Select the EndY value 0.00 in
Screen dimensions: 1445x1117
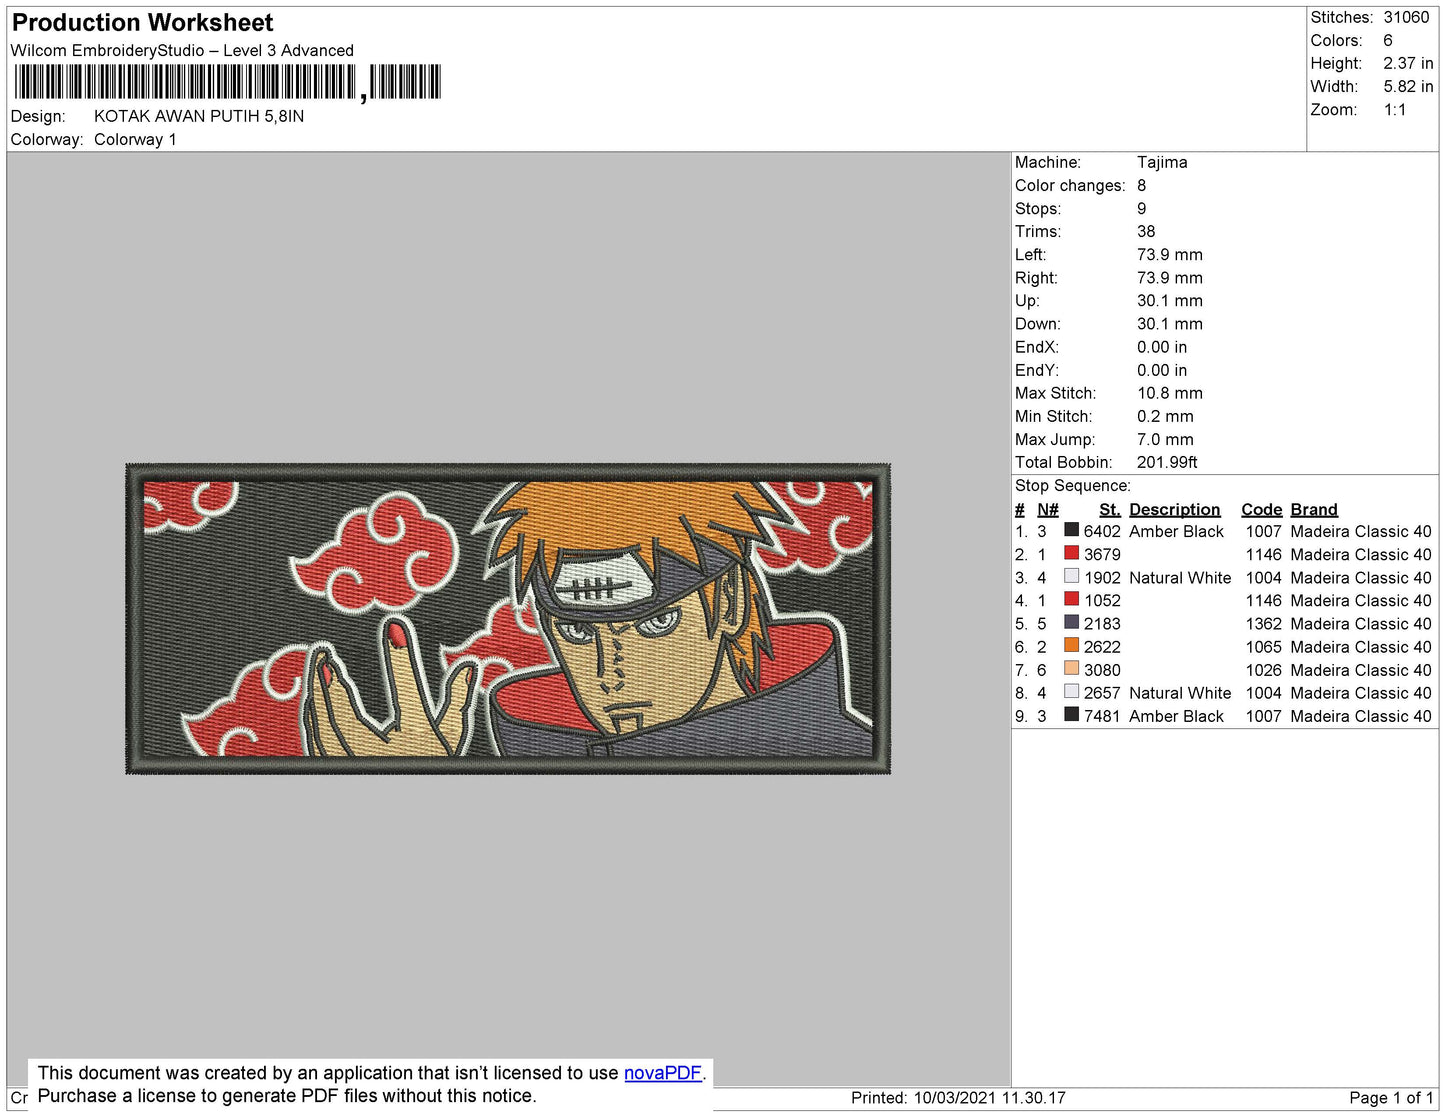coord(1162,370)
